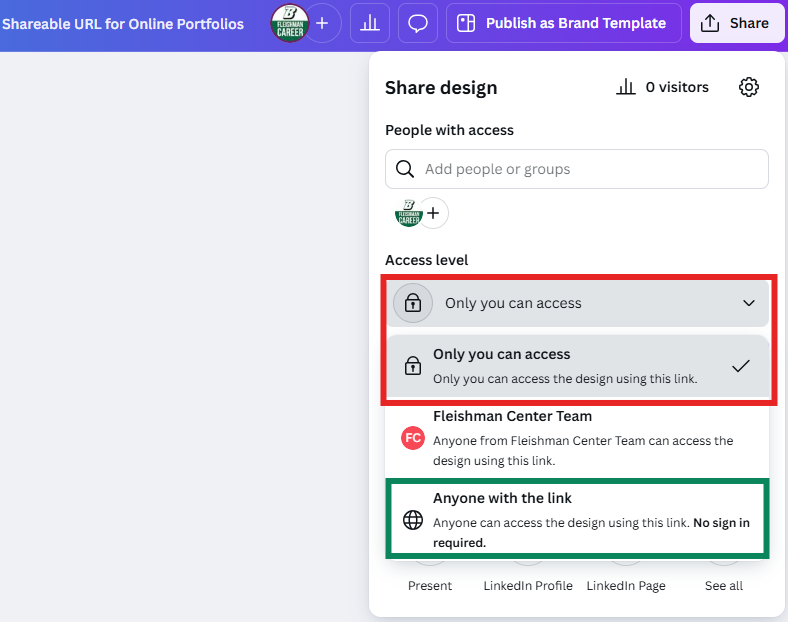Open the comments speech bubble icon
The height and width of the screenshot is (622, 788).
[x=418, y=23]
